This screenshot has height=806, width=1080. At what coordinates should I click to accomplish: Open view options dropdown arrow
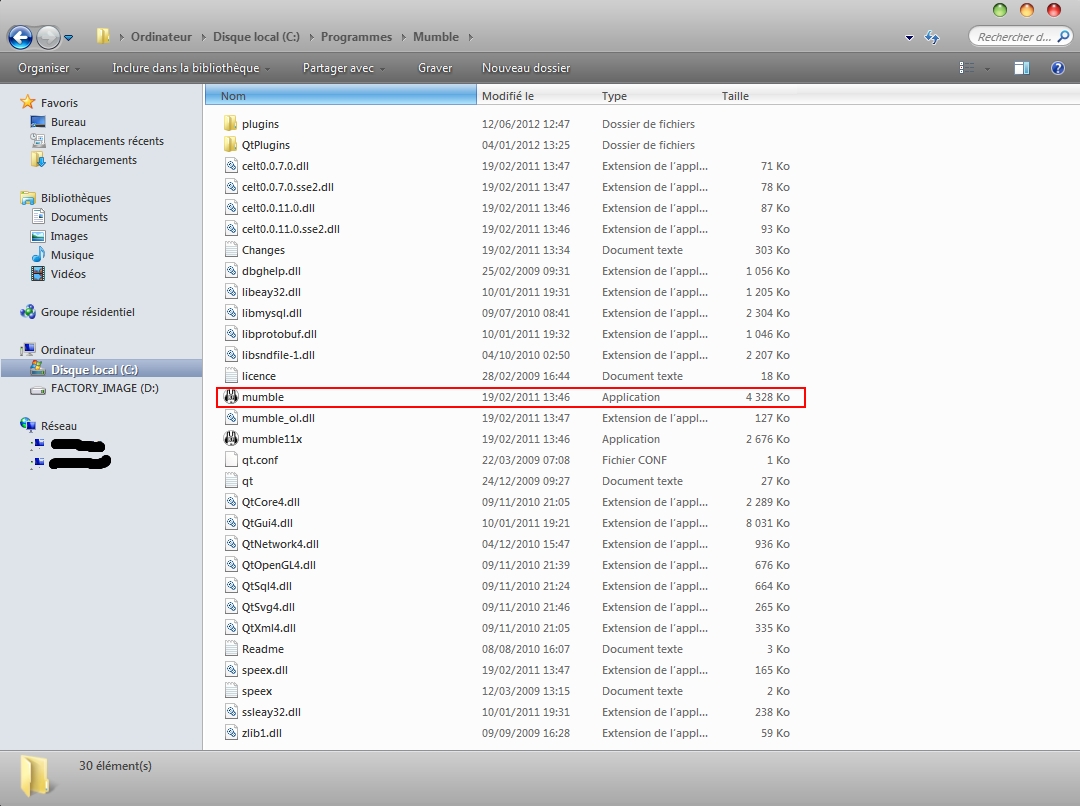click(987, 69)
